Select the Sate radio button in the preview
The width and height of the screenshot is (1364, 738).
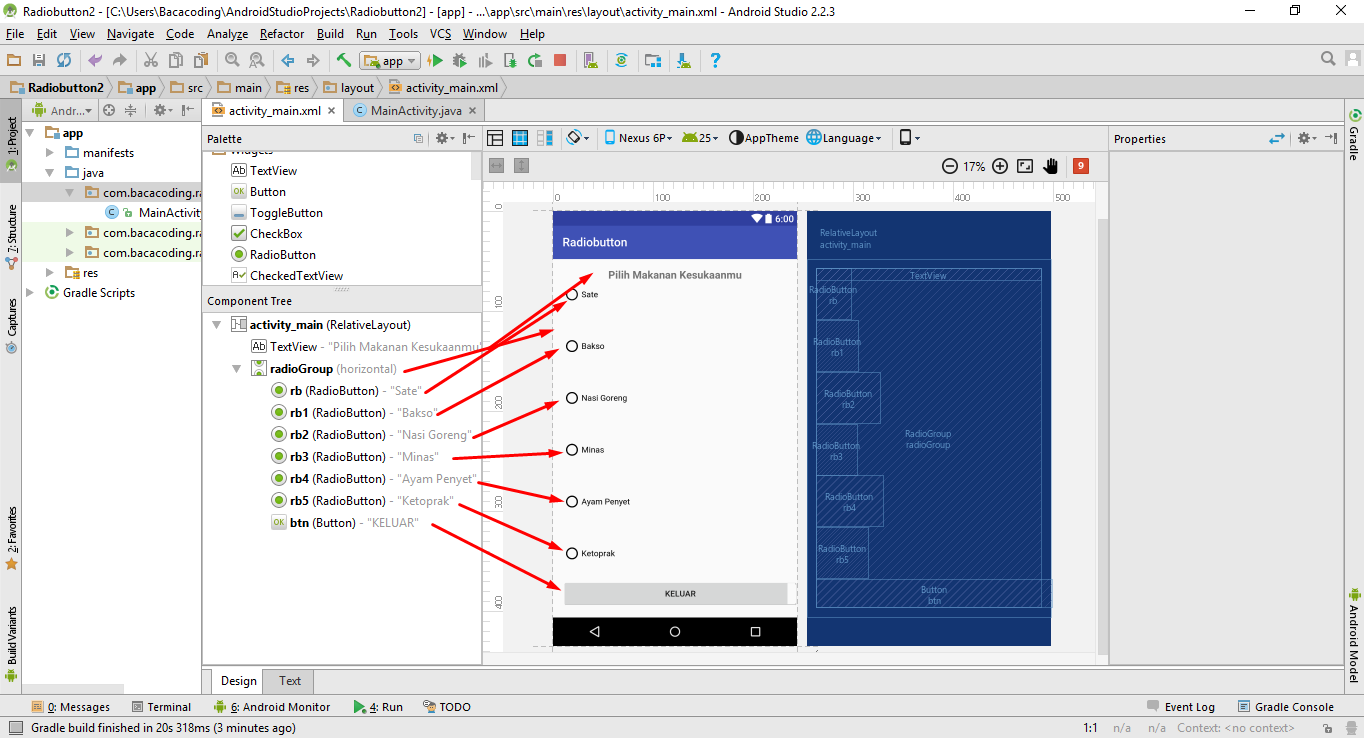pos(571,294)
